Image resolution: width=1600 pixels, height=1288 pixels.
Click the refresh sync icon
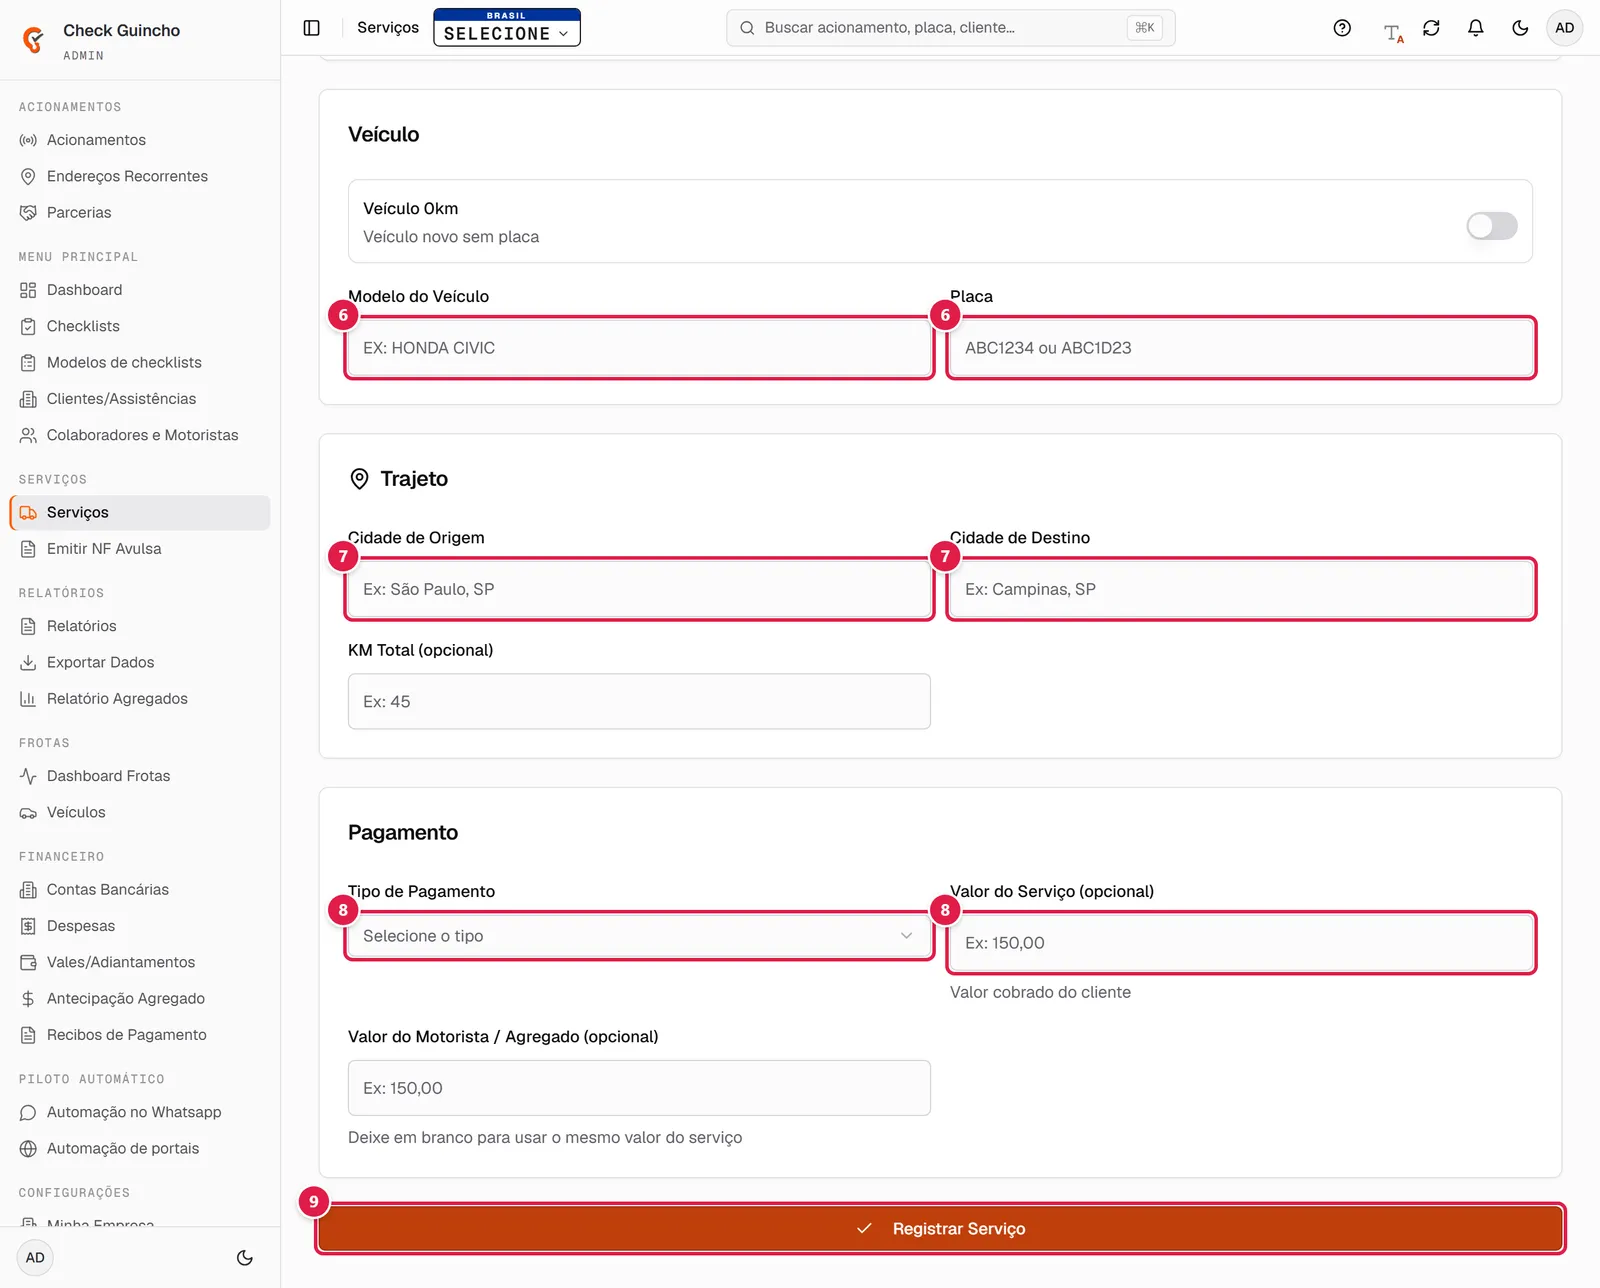(1431, 28)
